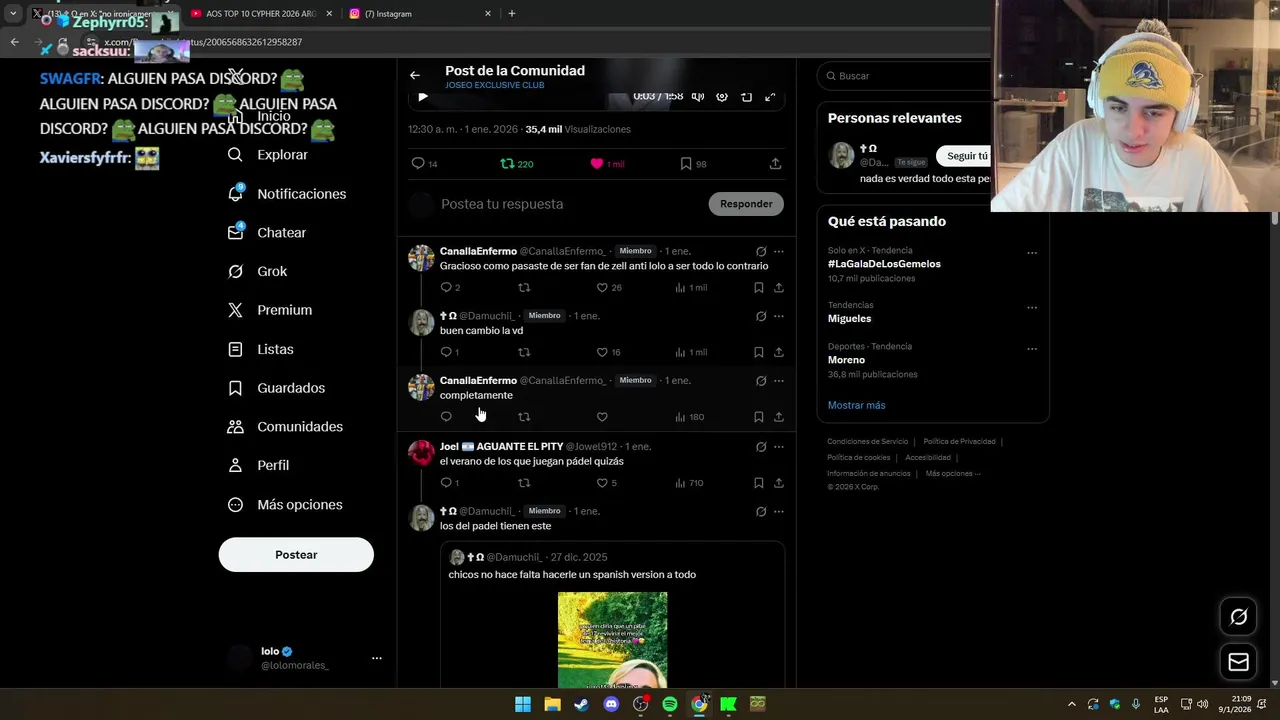Open Premium in sidebar

(x=270, y=310)
